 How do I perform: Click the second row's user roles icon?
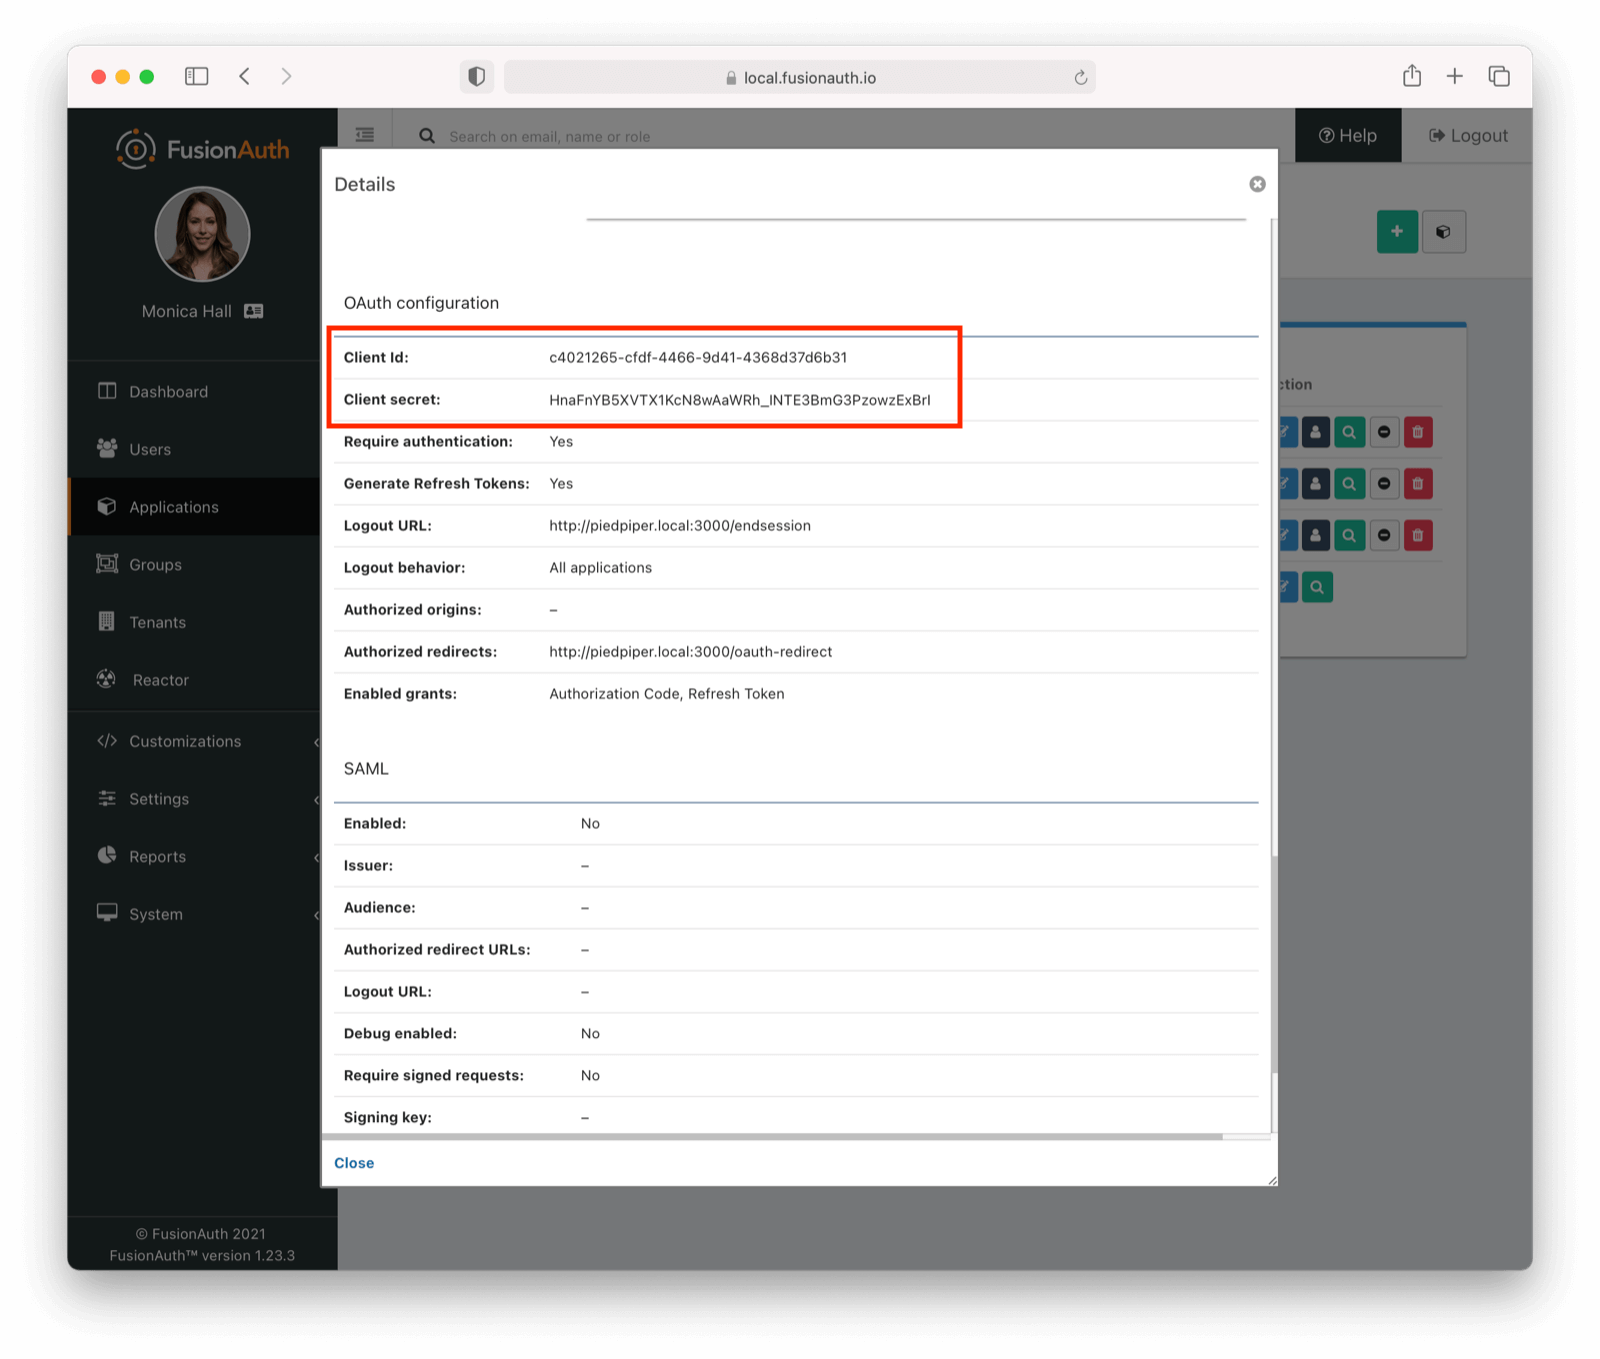[x=1315, y=484]
